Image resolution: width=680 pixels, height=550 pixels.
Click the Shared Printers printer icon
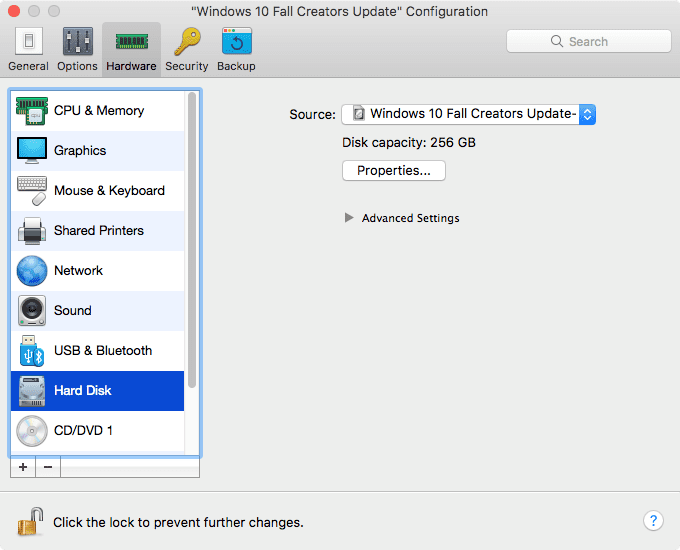[32, 230]
